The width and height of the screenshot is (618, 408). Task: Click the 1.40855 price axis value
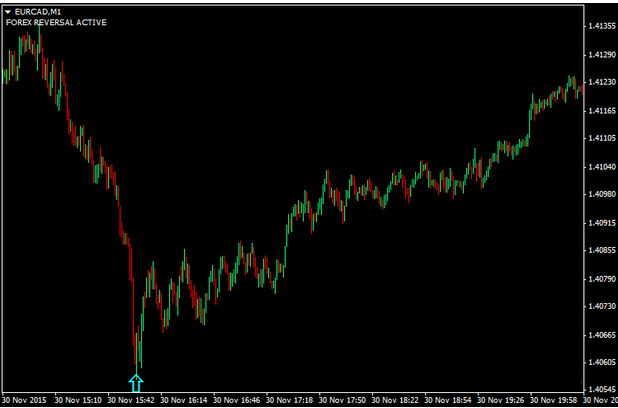[600, 251]
